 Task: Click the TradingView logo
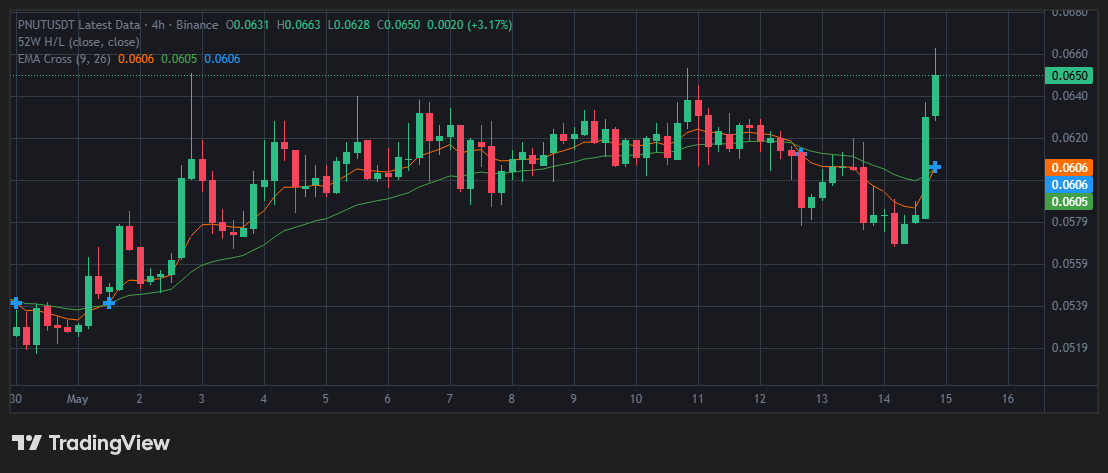[x=91, y=443]
